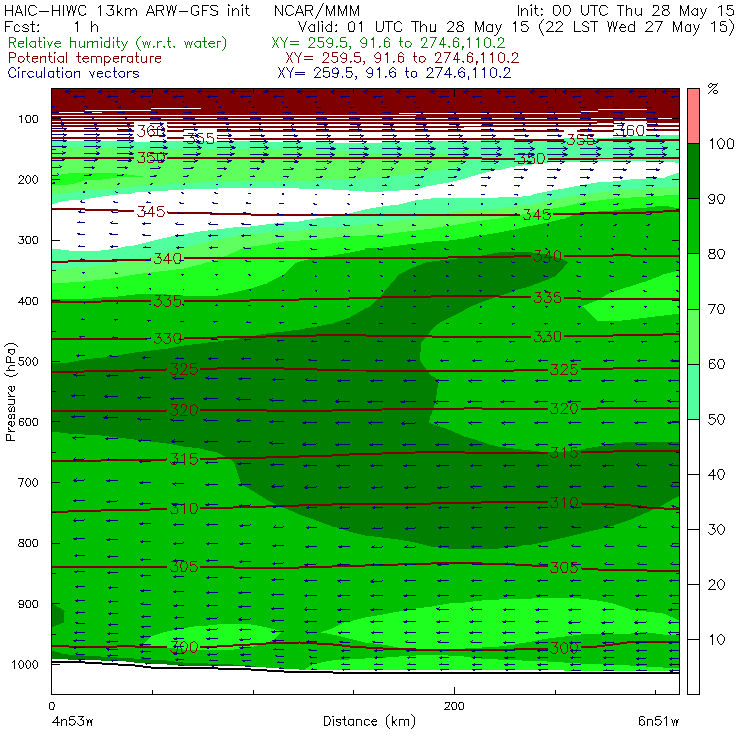Click the '60' color bar label

[x=716, y=364]
